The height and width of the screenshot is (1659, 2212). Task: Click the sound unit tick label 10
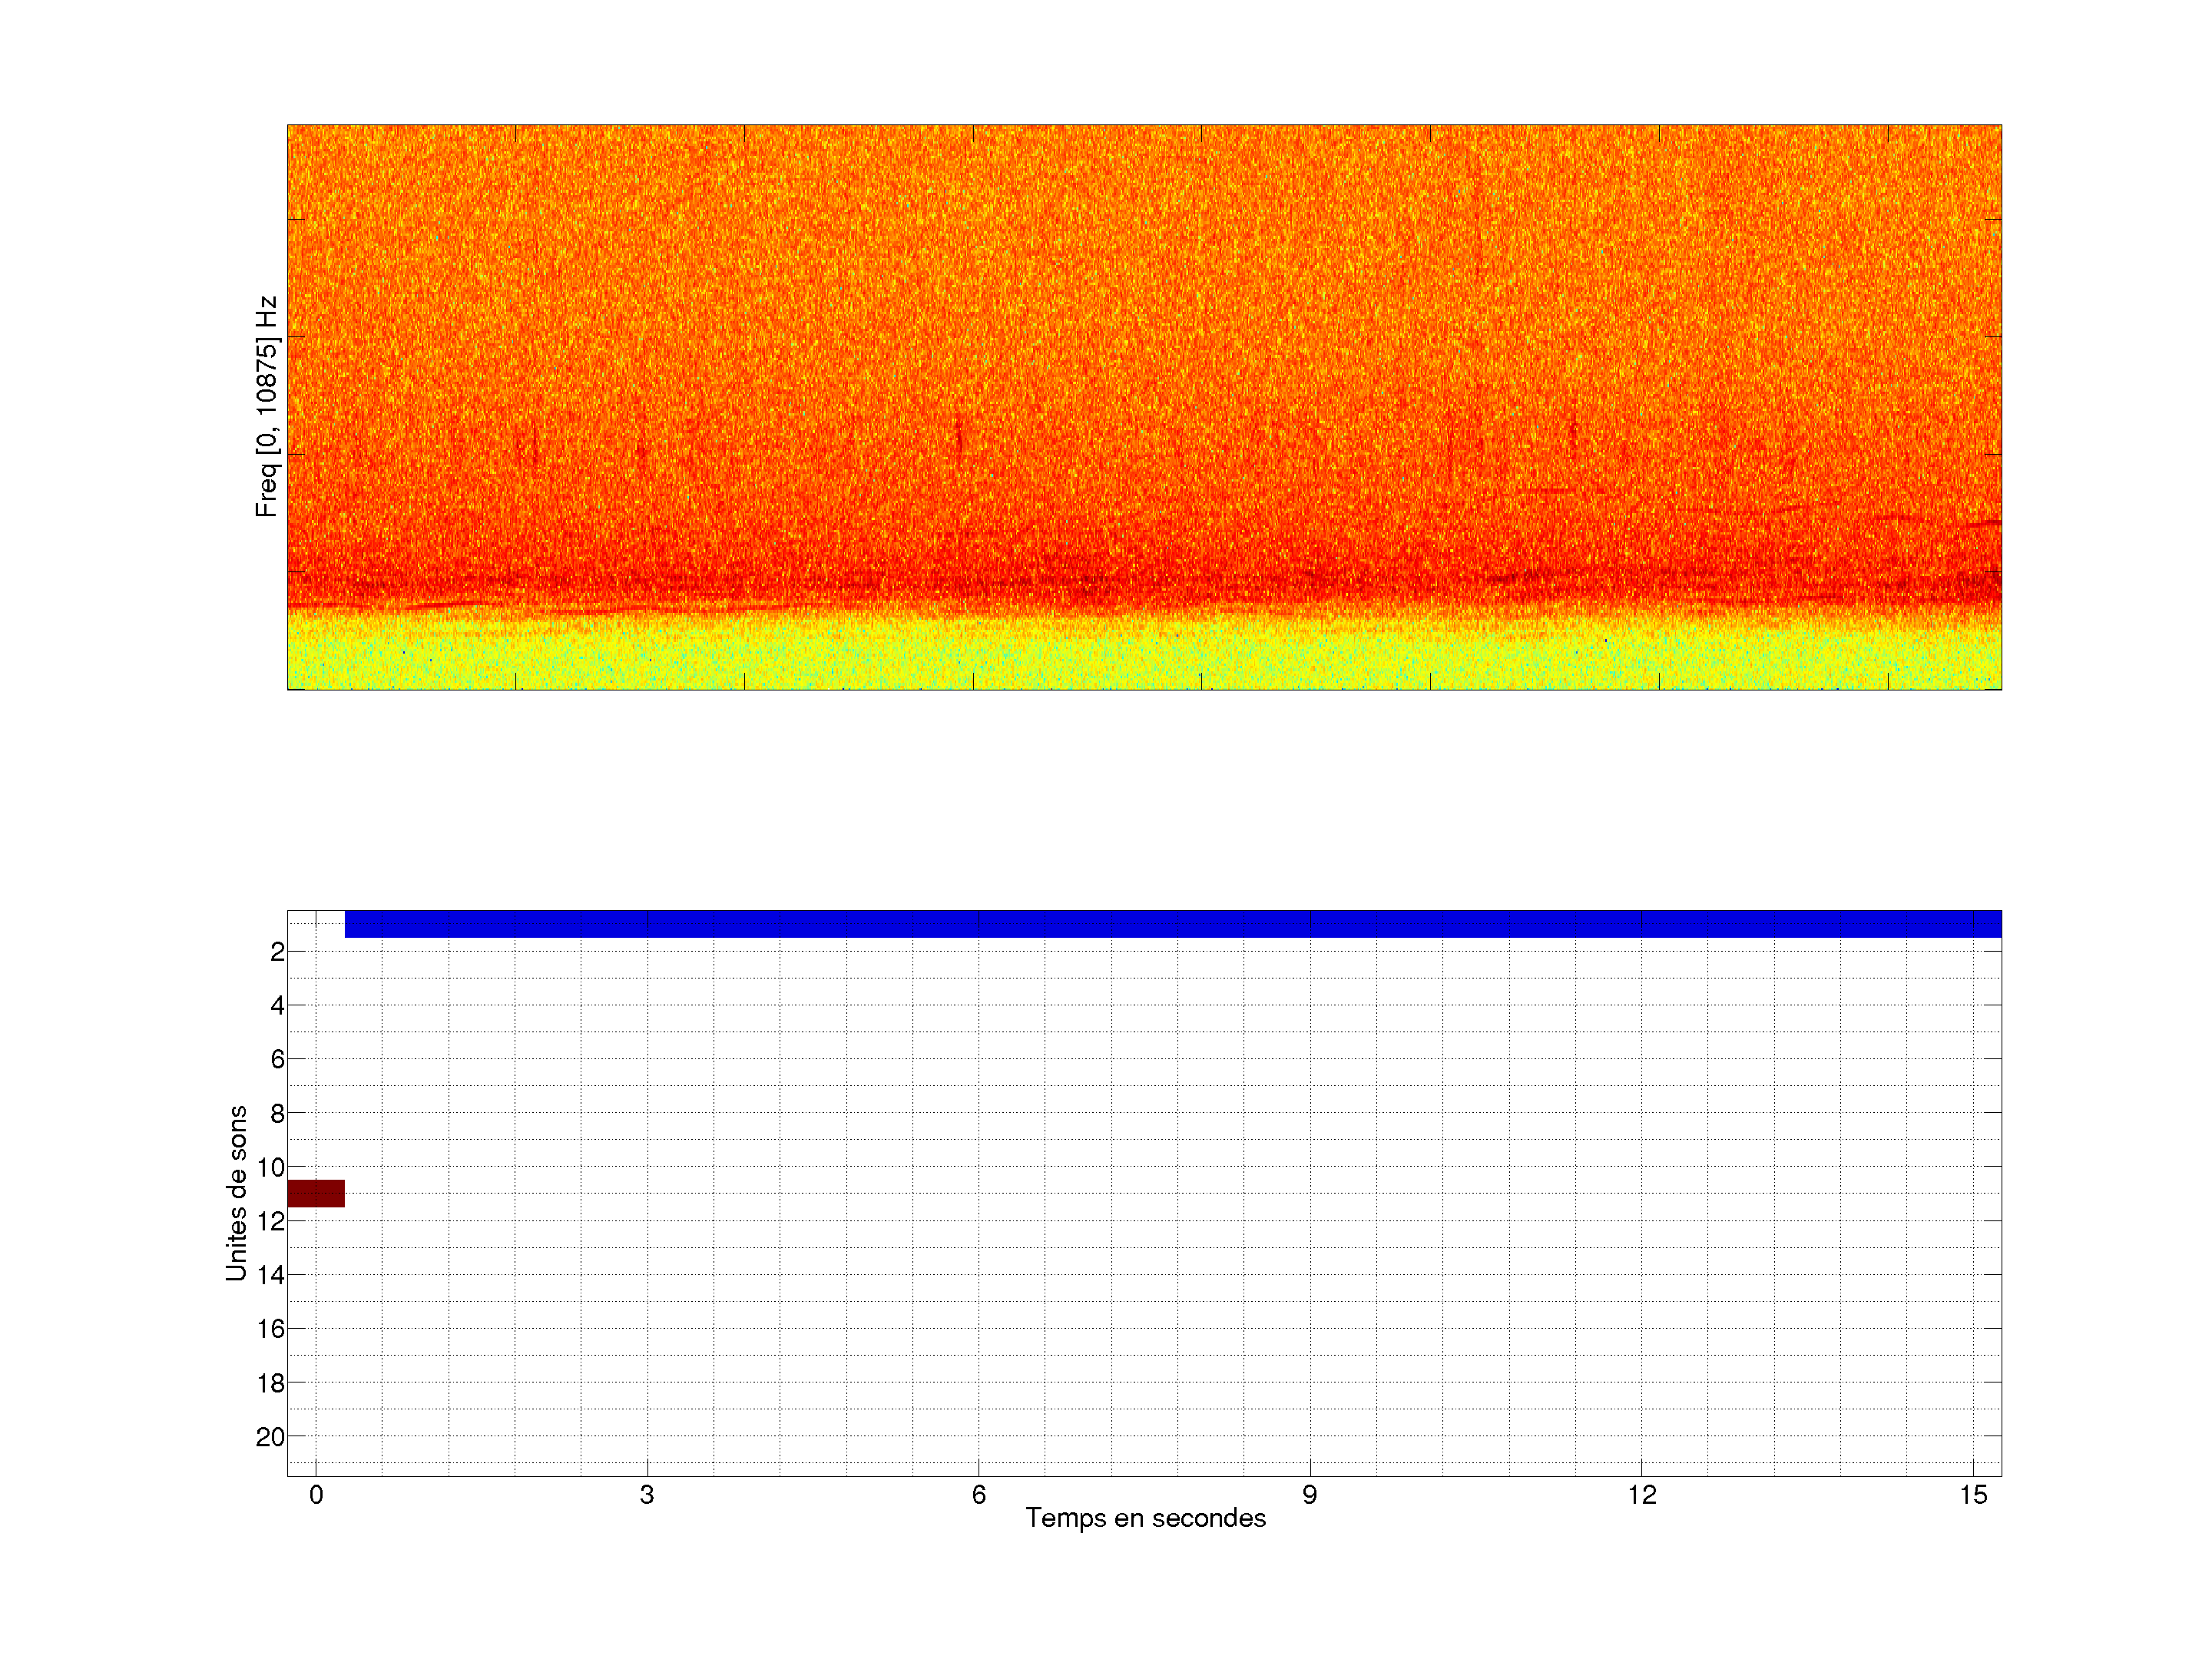coord(270,1167)
